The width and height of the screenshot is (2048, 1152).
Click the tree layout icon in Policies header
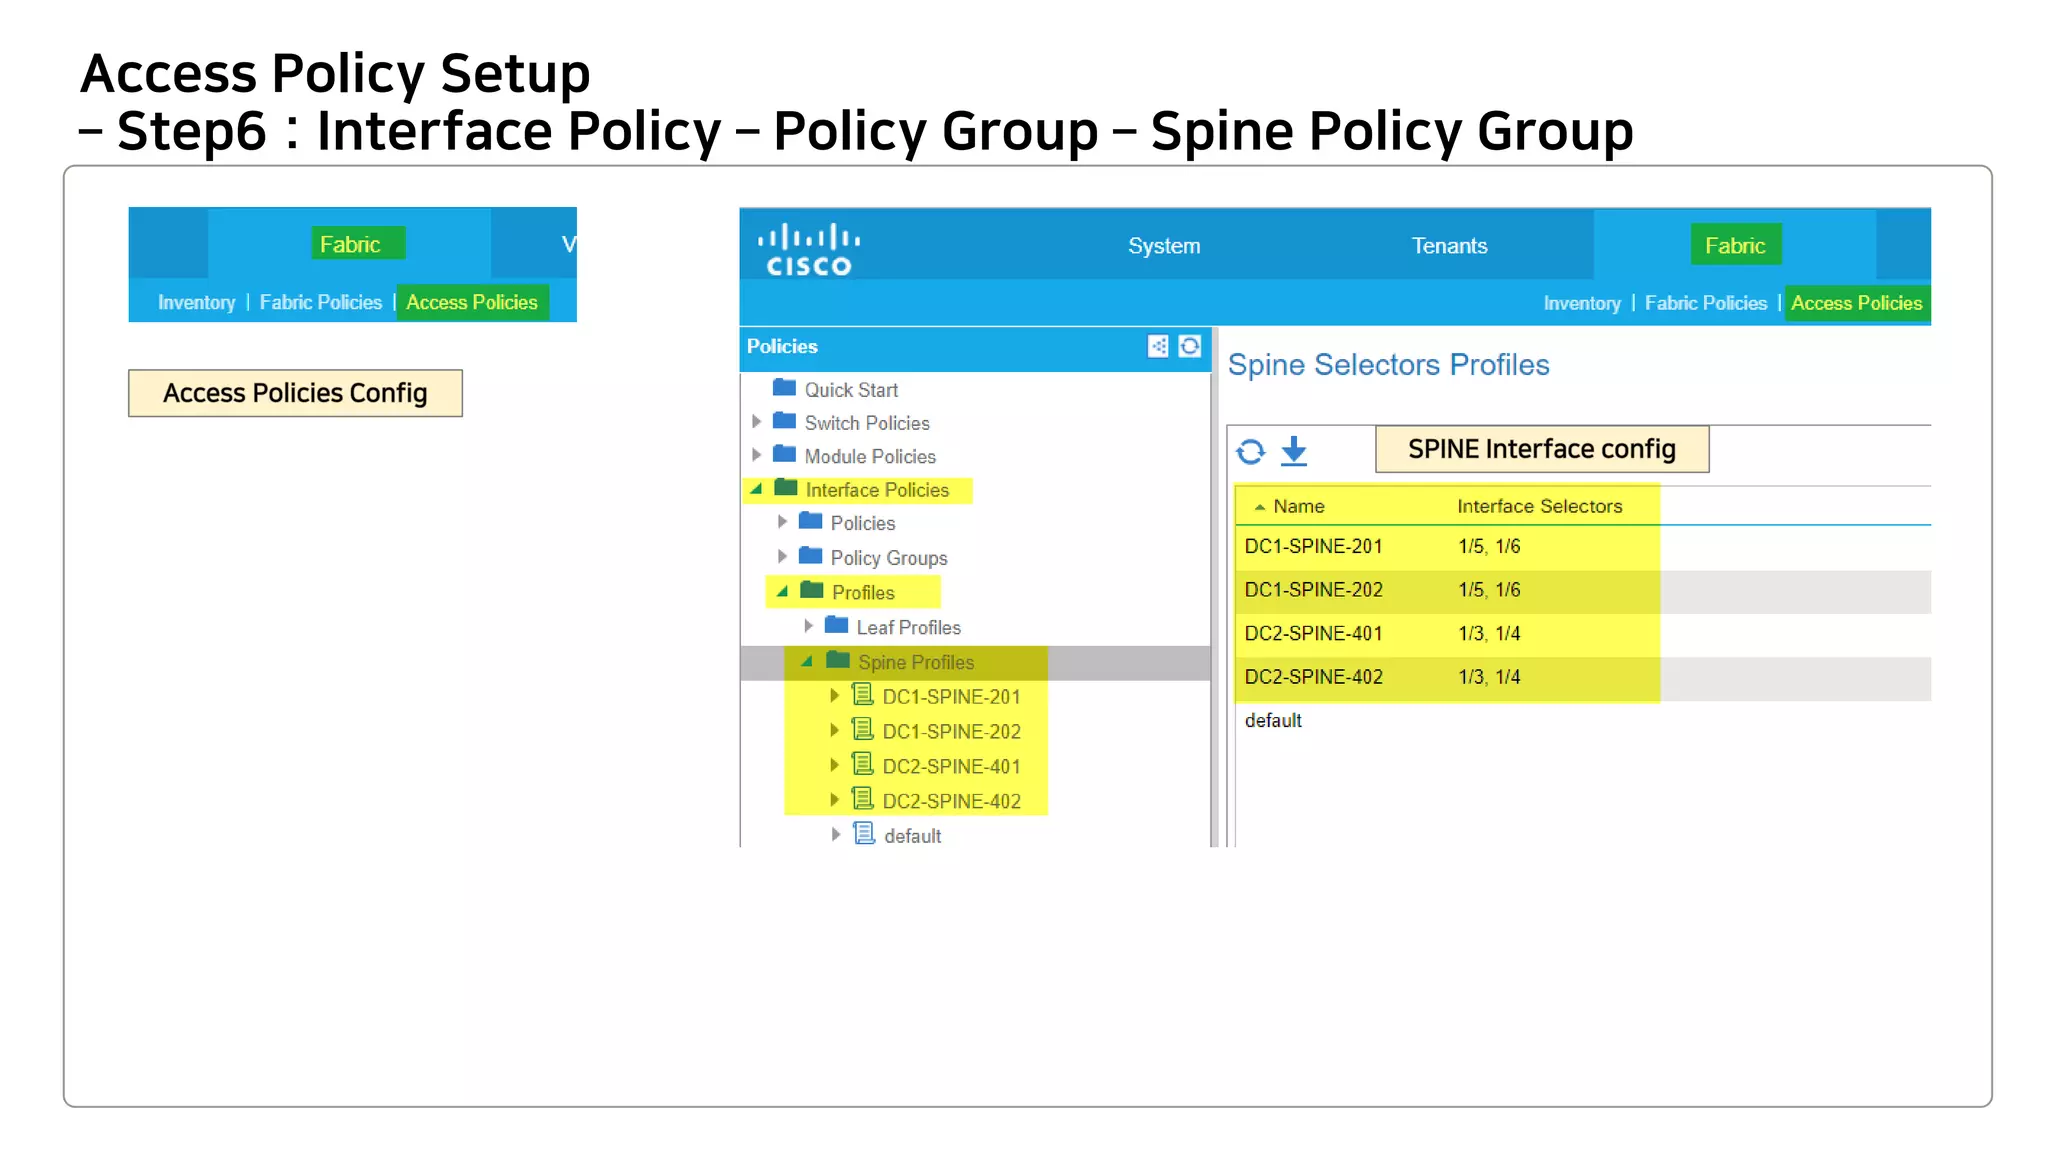pos(1157,346)
